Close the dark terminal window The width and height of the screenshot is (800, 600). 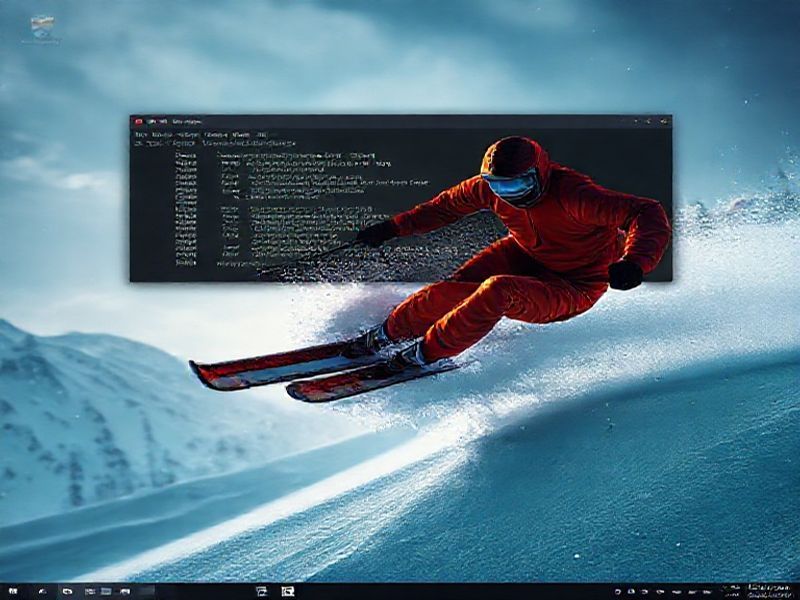(x=664, y=121)
